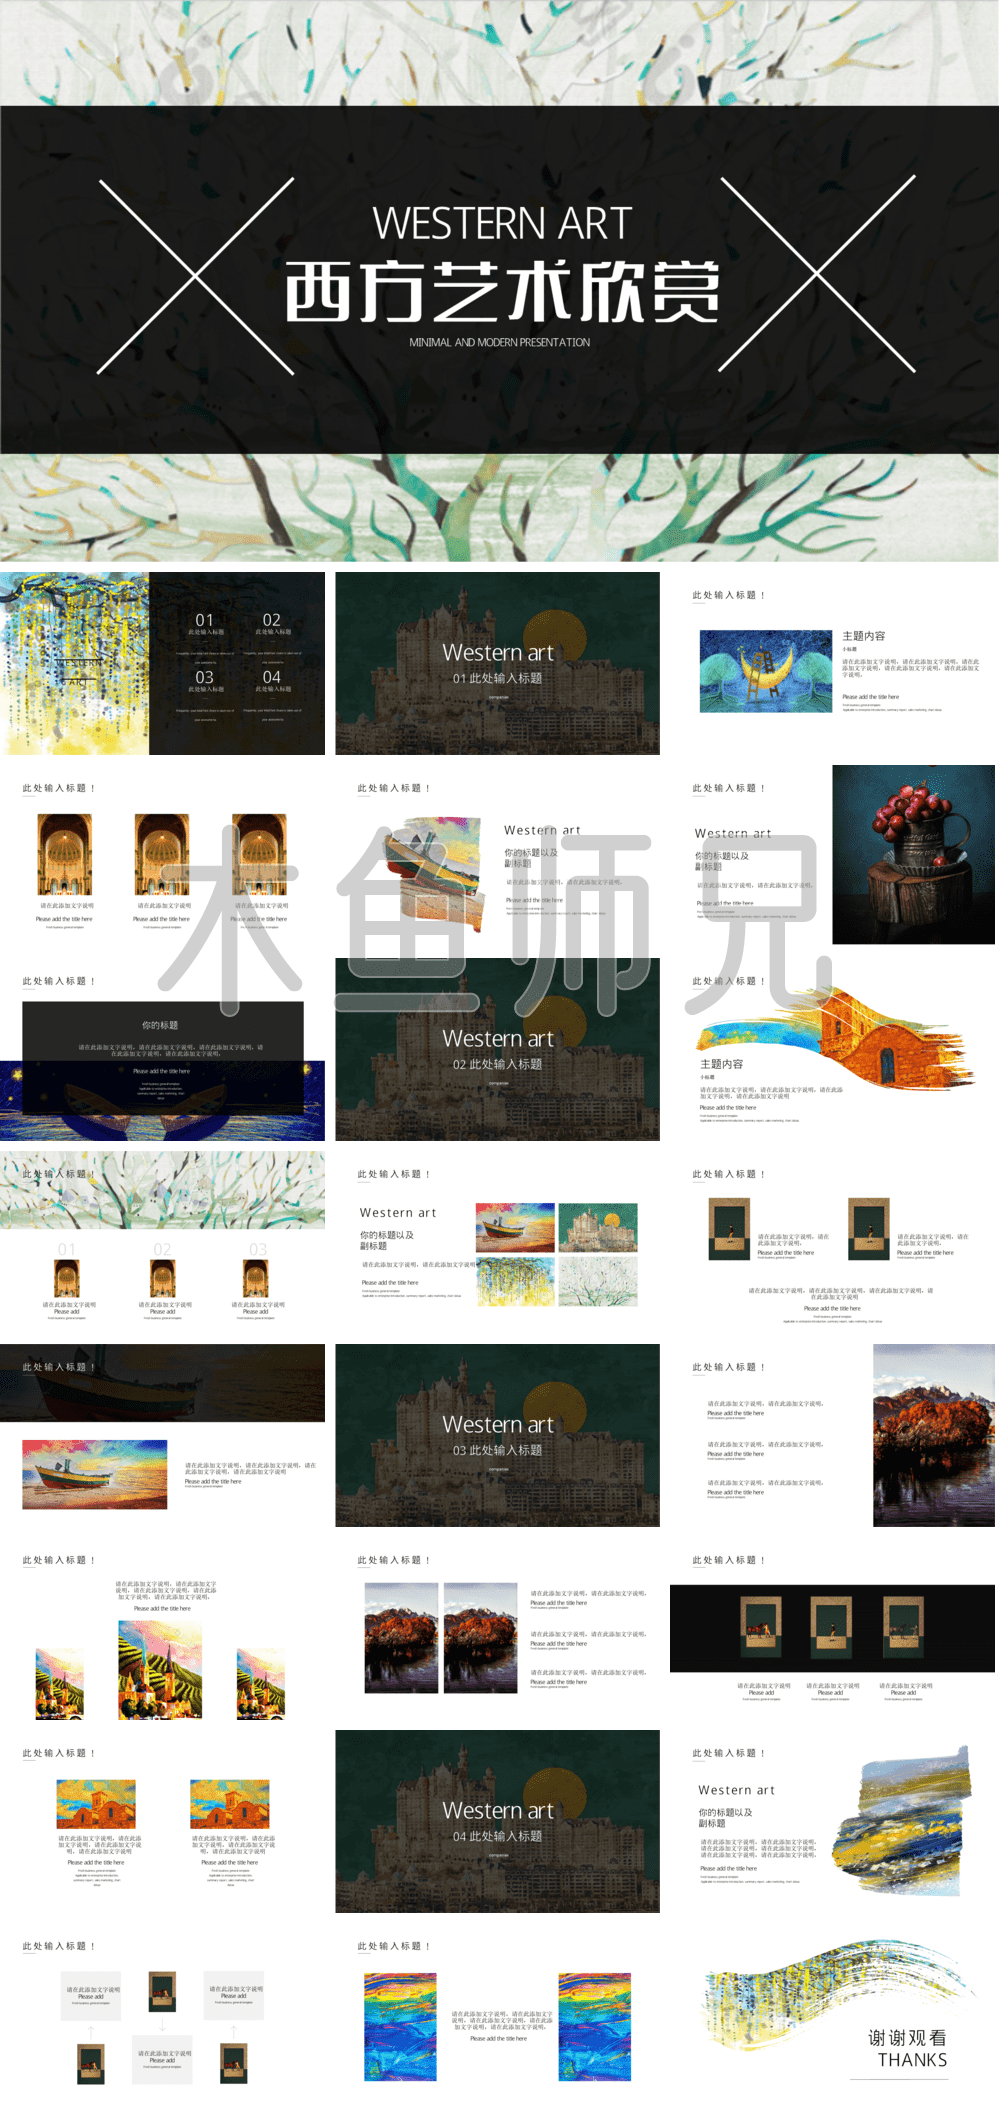This screenshot has height=2106, width=1000.
Task: Click 主题内容 heading beside moon painting
Action: (863, 636)
